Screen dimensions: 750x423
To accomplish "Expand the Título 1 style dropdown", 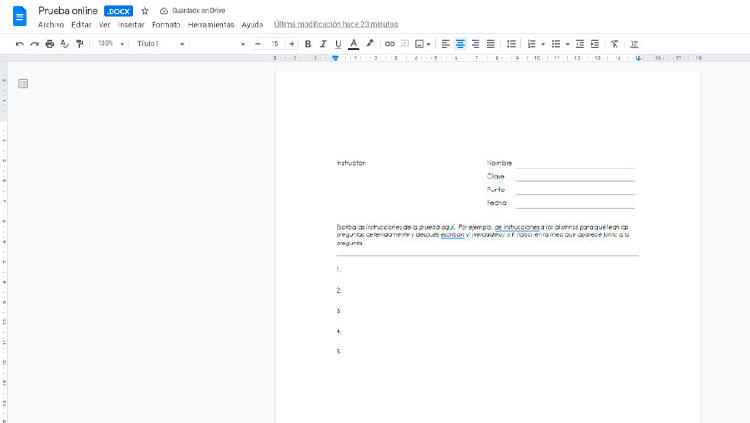I will coord(160,44).
